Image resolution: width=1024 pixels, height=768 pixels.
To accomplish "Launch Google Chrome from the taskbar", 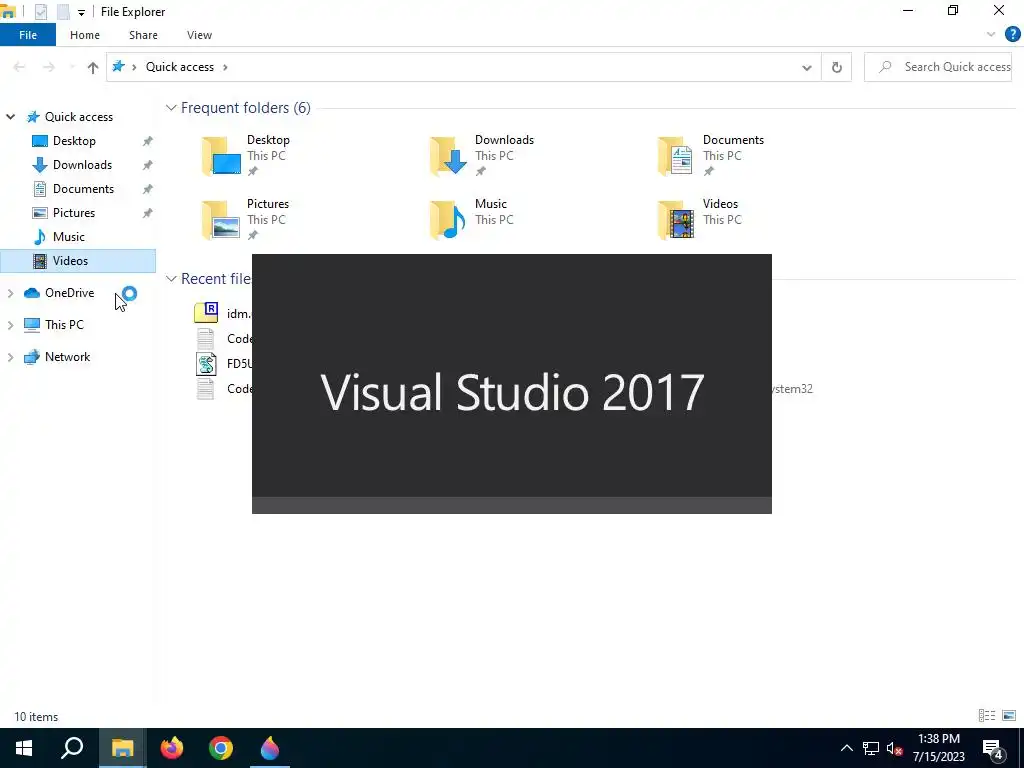I will tap(221, 748).
